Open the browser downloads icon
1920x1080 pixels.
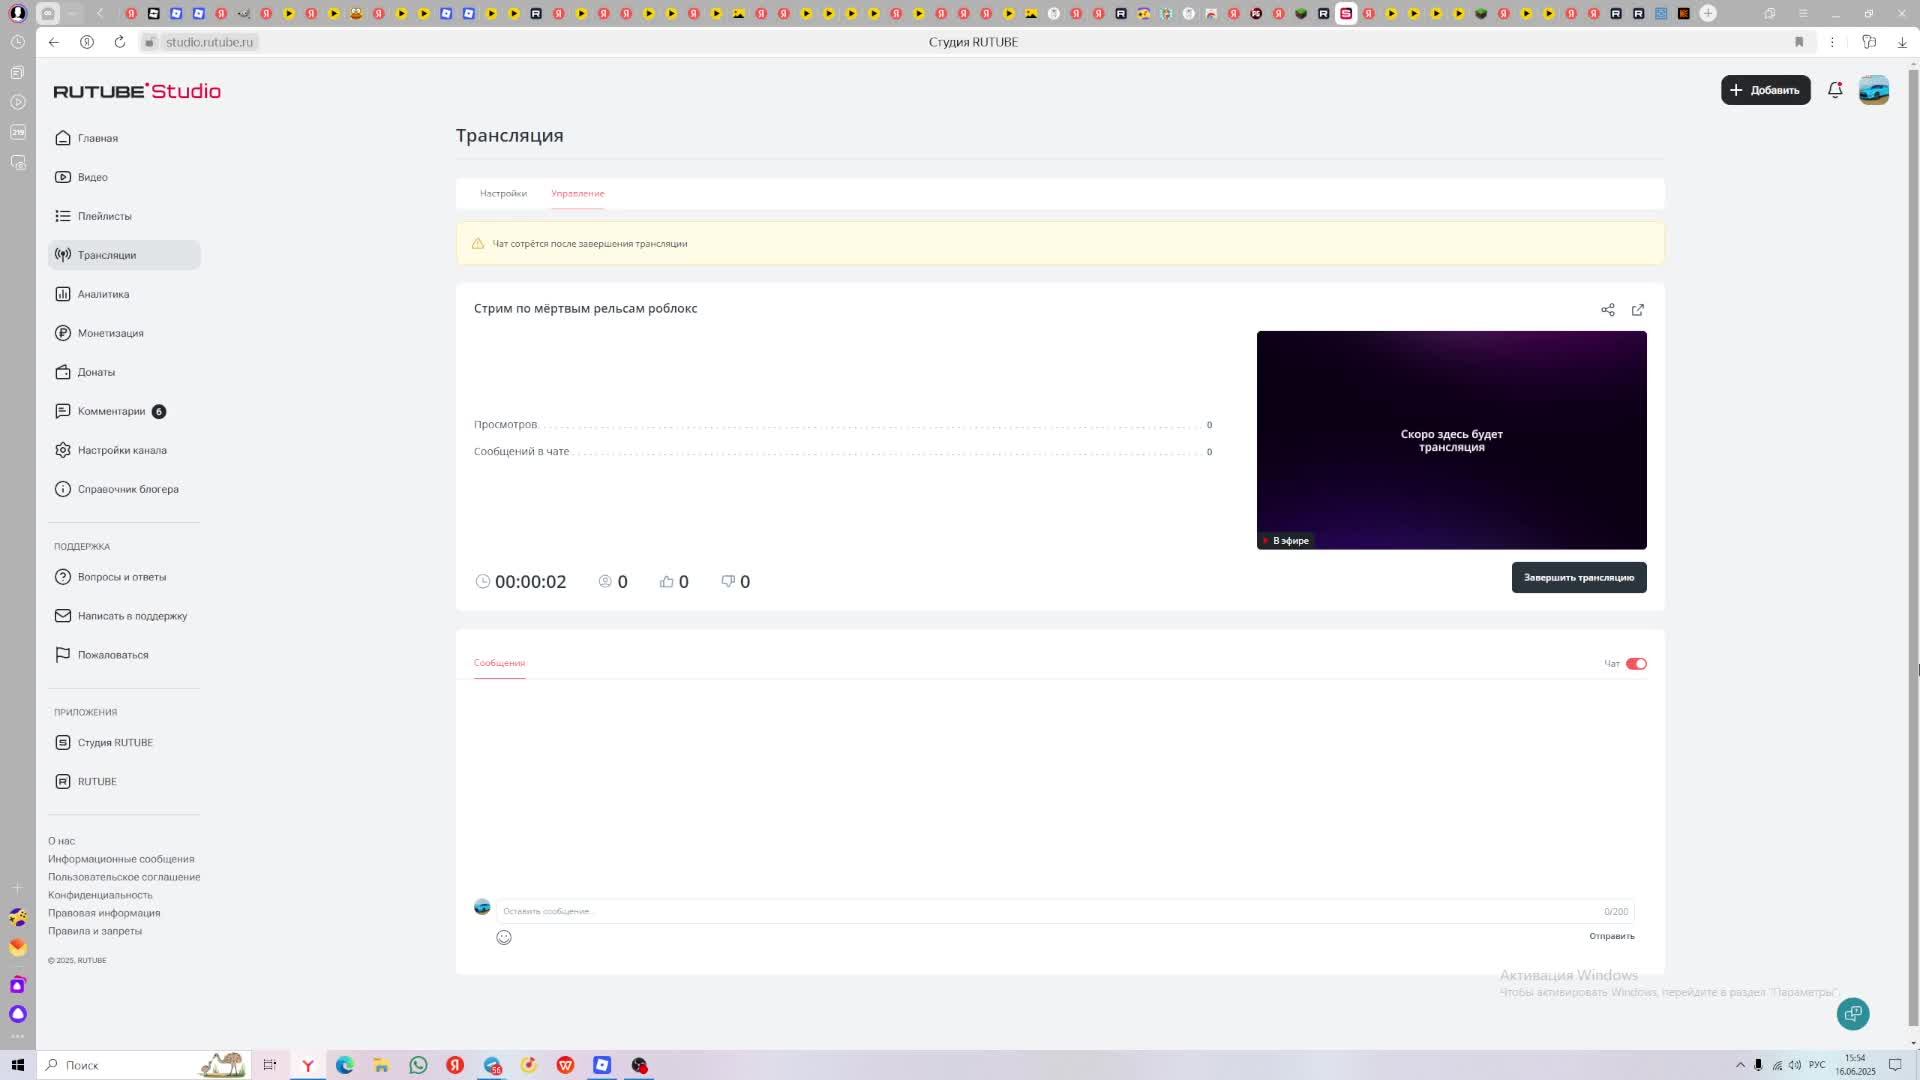point(1902,42)
